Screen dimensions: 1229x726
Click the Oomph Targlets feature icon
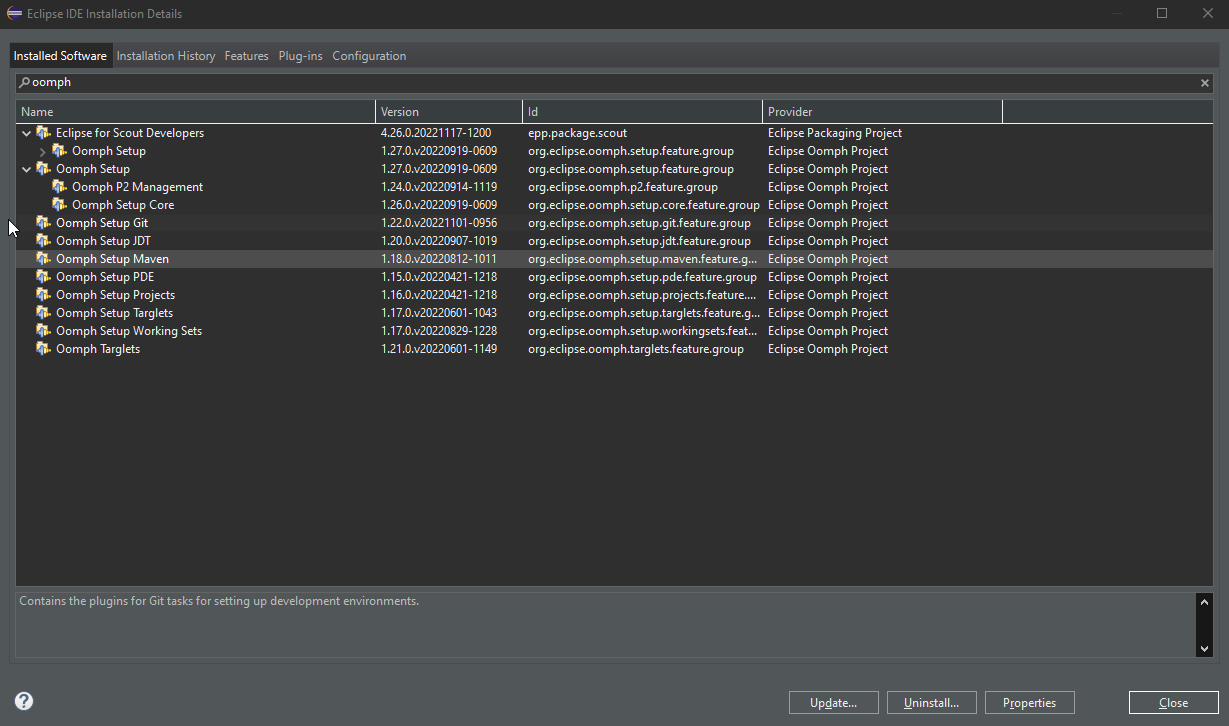pos(43,349)
